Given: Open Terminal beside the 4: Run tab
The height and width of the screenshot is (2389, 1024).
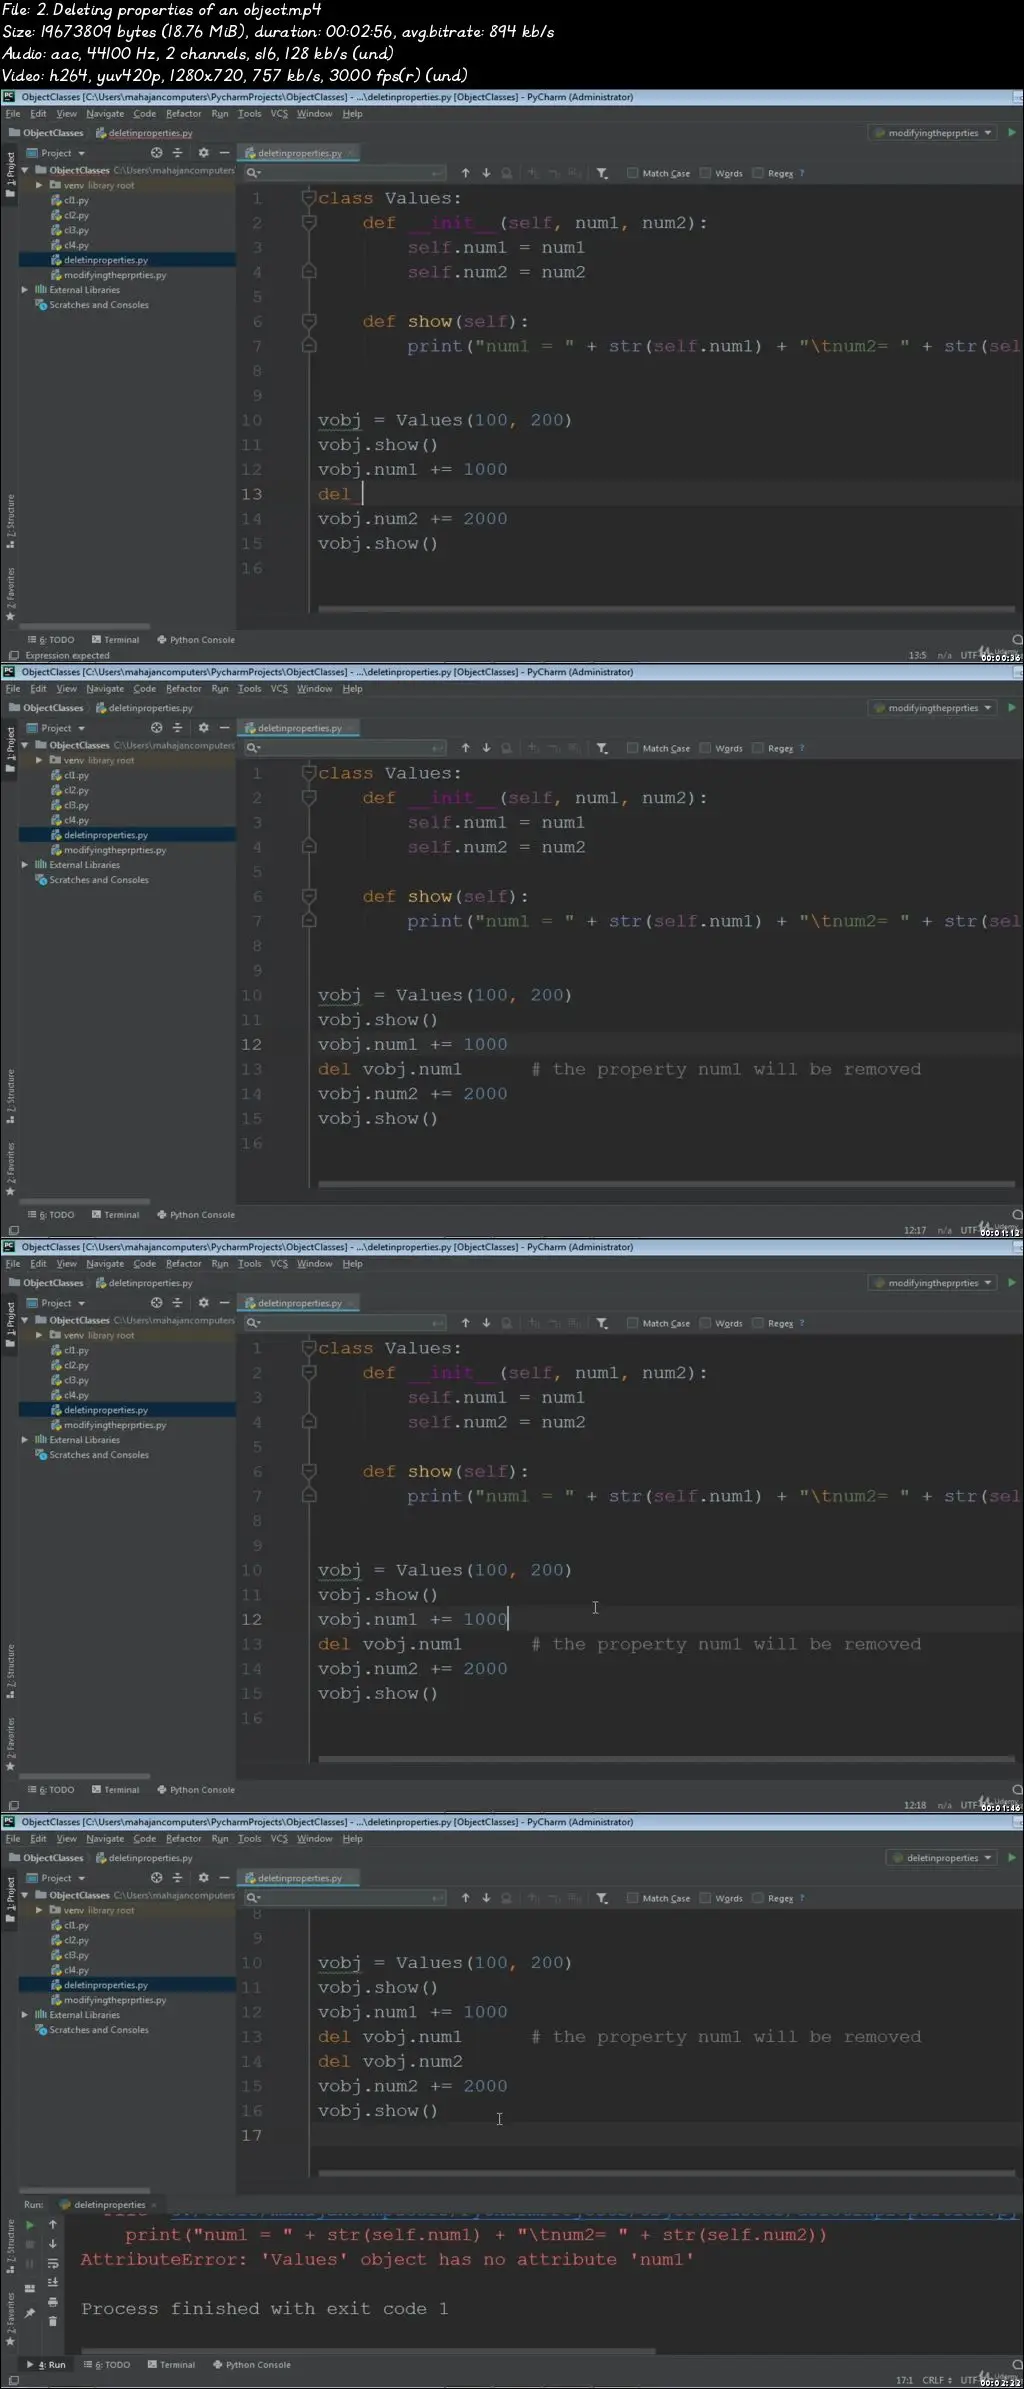Looking at the screenshot, I should (x=171, y=2364).
